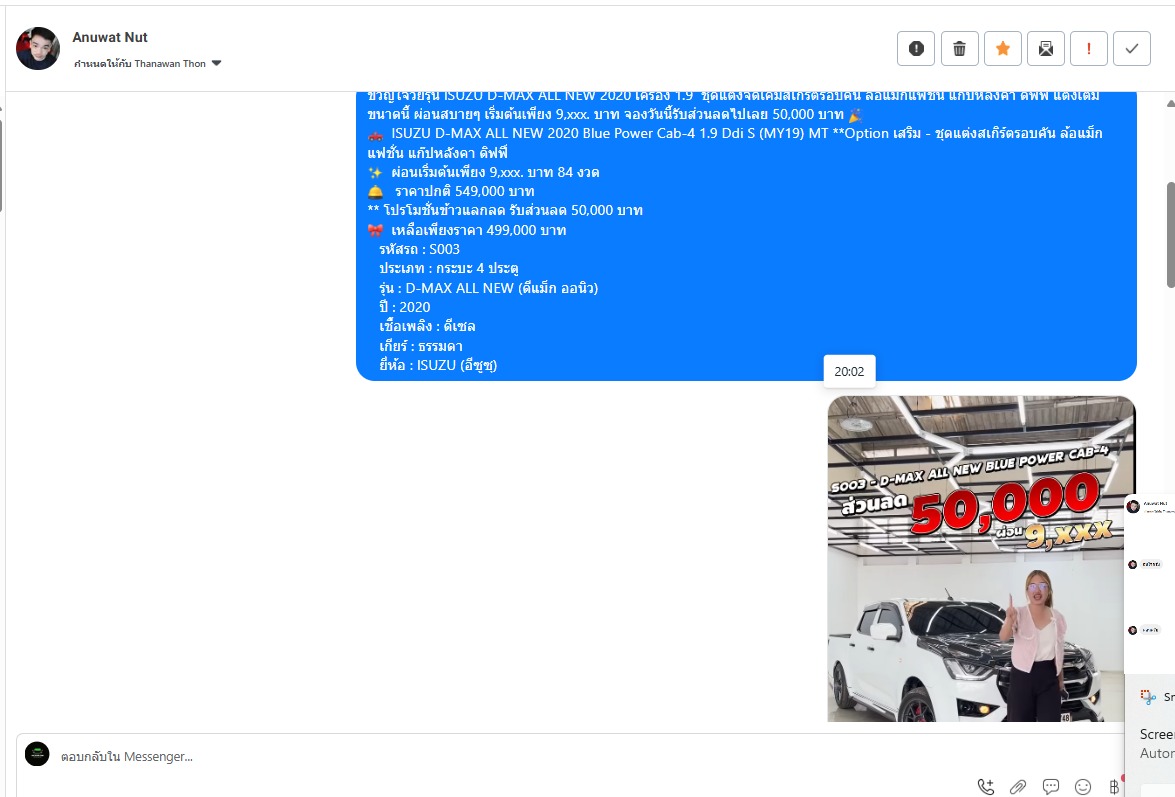Expand the Thanawan Thon assignment dropdown
1175x797 pixels.
[216, 63]
